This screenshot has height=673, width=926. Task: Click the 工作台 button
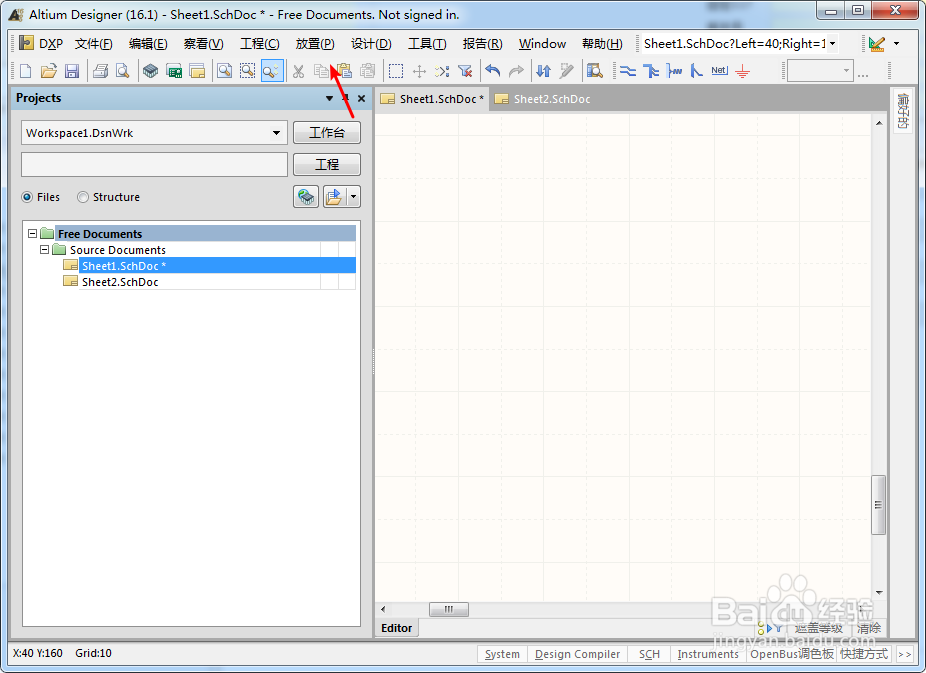[x=327, y=133]
